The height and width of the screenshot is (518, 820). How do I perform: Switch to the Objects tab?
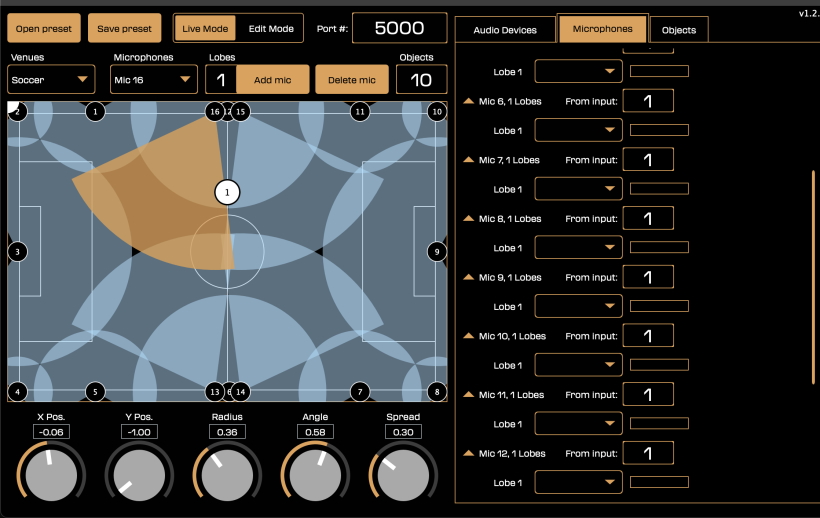pos(679,30)
